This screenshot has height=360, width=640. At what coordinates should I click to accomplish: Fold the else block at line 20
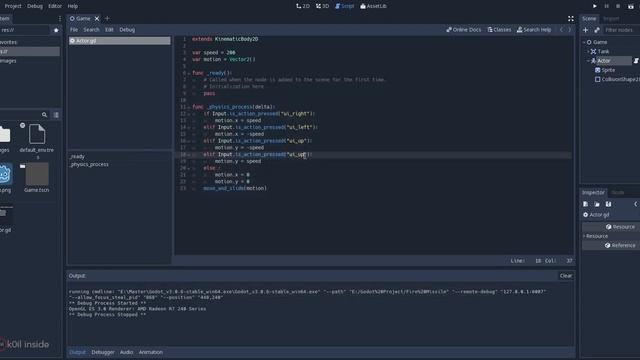pos(189,168)
